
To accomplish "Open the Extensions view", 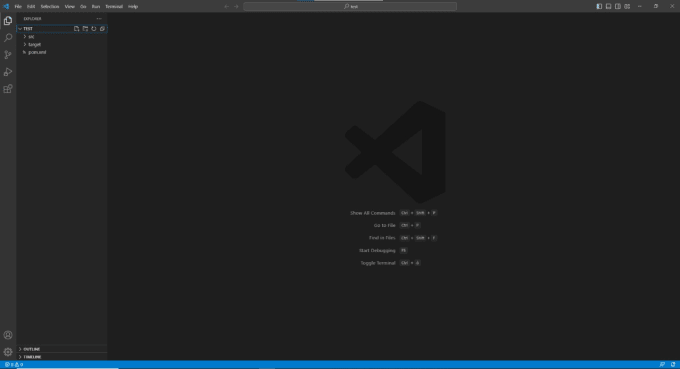I will click(x=8, y=89).
